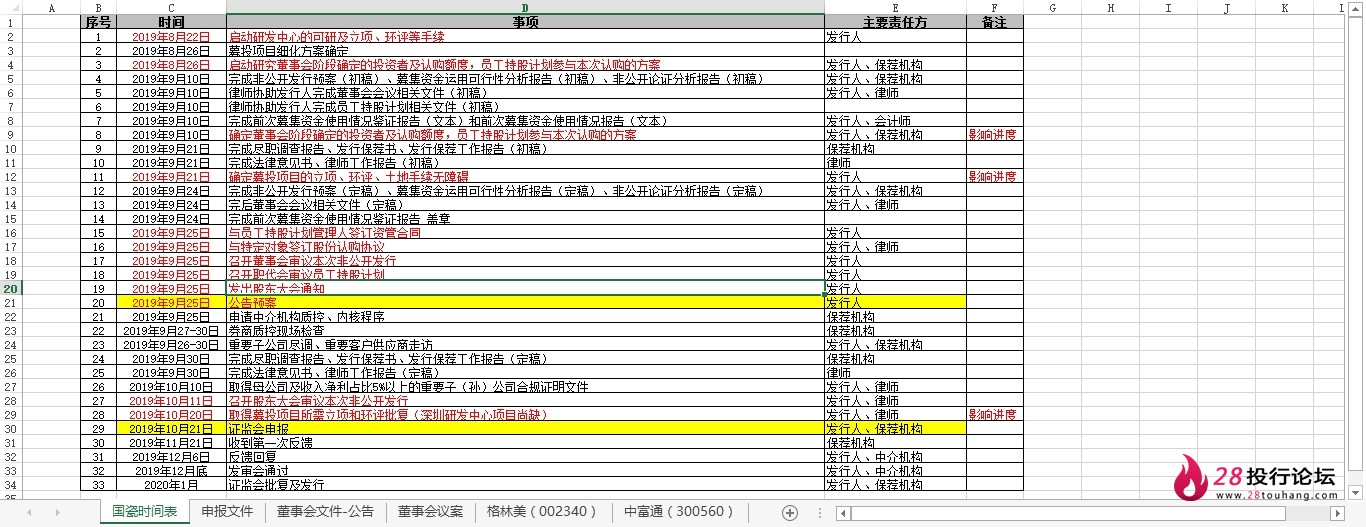Click the cell 募投项目细化方案确定
Image resolution: width=1366 pixels, height=527 pixels.
tap(525, 50)
